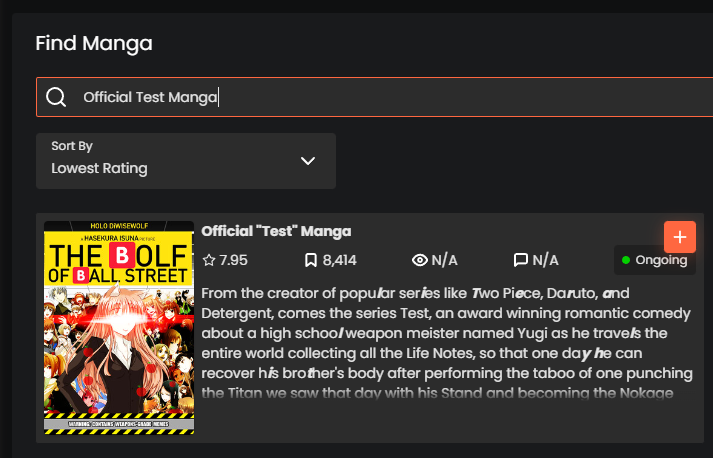713x458 pixels.
Task: Click the star rating icon
Action: tap(209, 260)
